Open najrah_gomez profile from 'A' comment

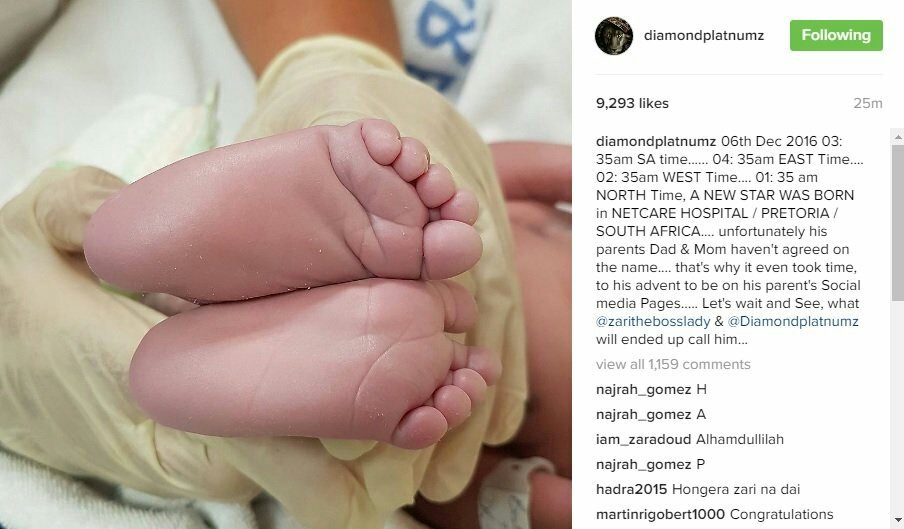643,415
